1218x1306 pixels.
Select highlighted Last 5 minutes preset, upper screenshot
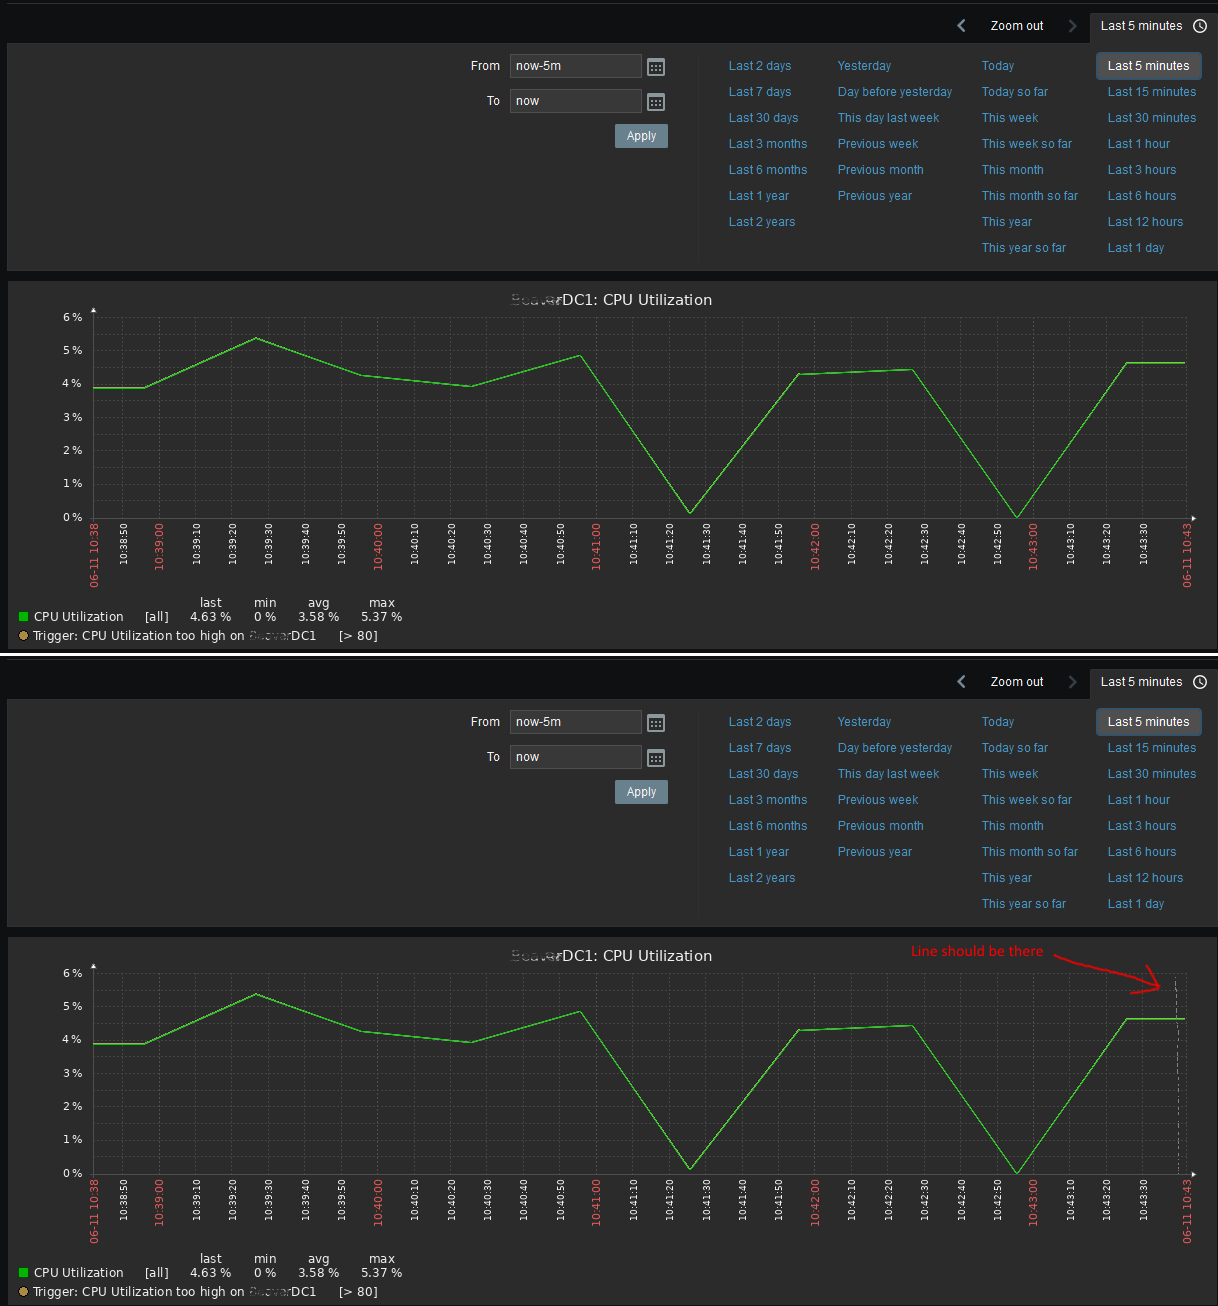click(1149, 66)
